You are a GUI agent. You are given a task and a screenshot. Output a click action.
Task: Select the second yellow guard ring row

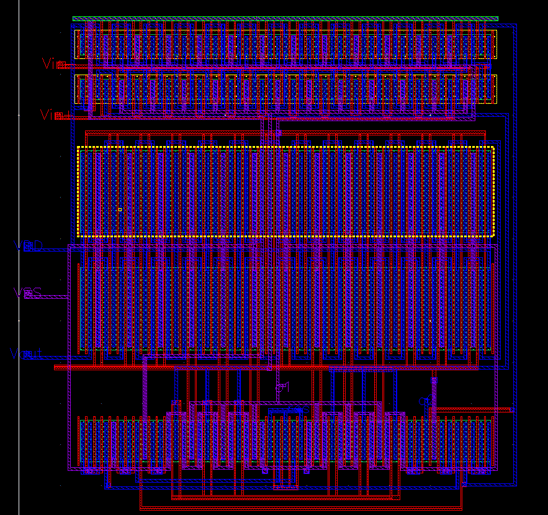[x=285, y=89]
